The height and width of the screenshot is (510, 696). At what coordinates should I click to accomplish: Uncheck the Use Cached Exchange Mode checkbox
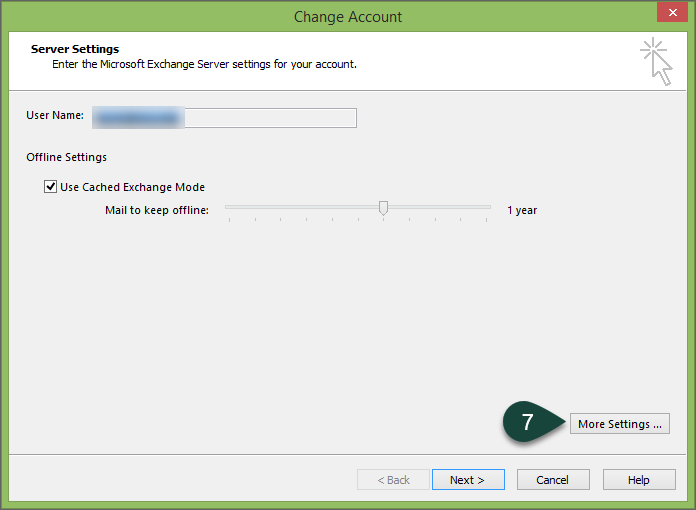pyautogui.click(x=51, y=187)
